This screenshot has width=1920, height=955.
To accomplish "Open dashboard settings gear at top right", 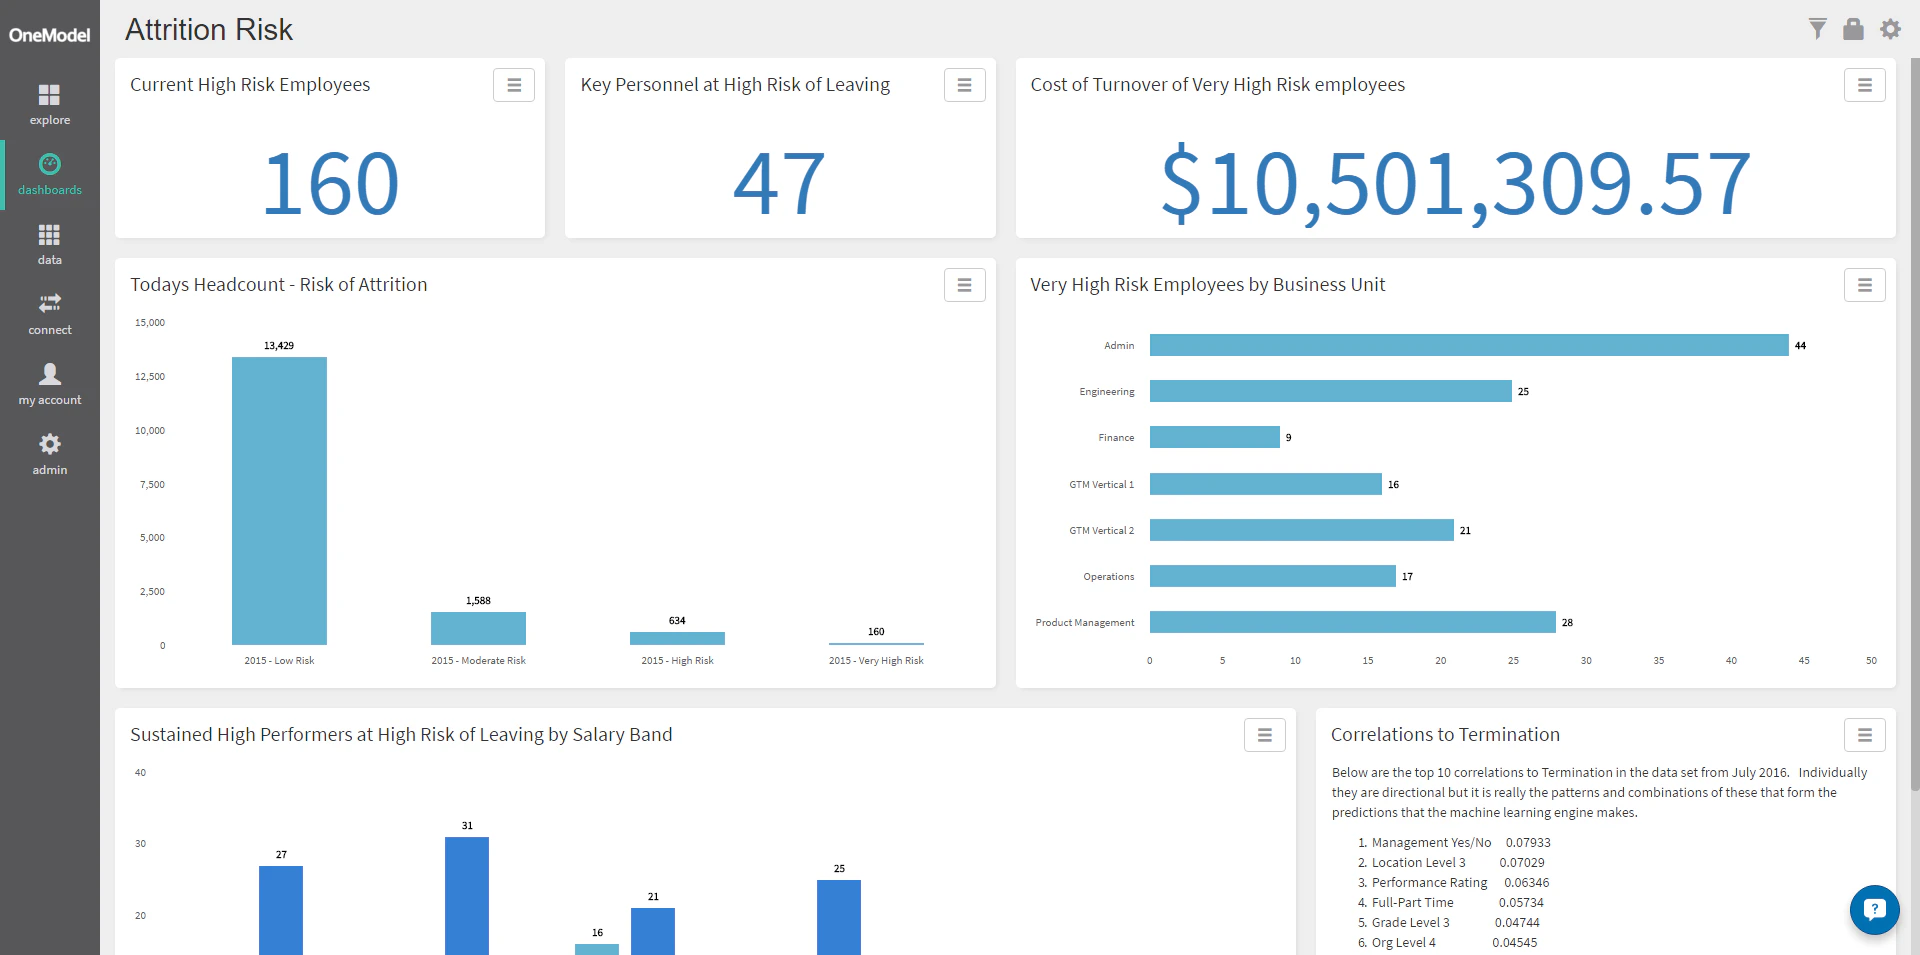I will tap(1890, 29).
